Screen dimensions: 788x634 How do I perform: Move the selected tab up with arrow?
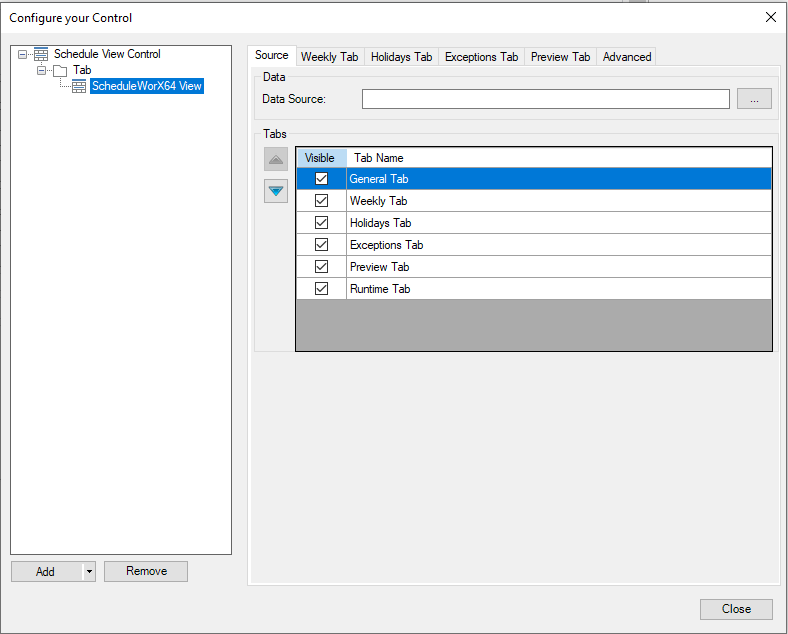coord(276,160)
